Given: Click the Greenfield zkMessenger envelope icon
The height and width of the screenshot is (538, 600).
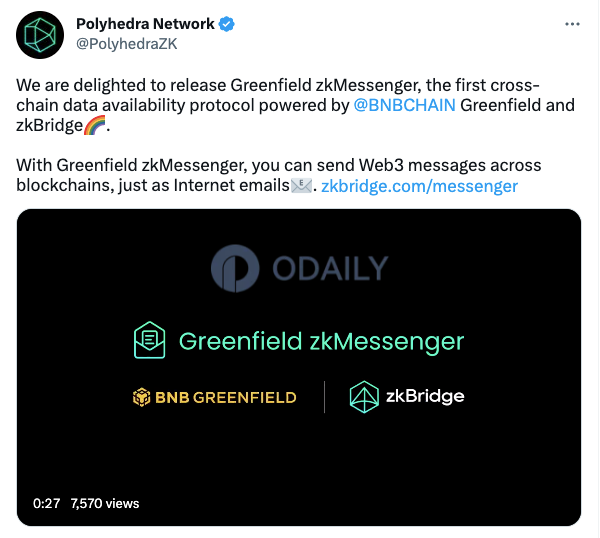Looking at the screenshot, I should tap(150, 340).
